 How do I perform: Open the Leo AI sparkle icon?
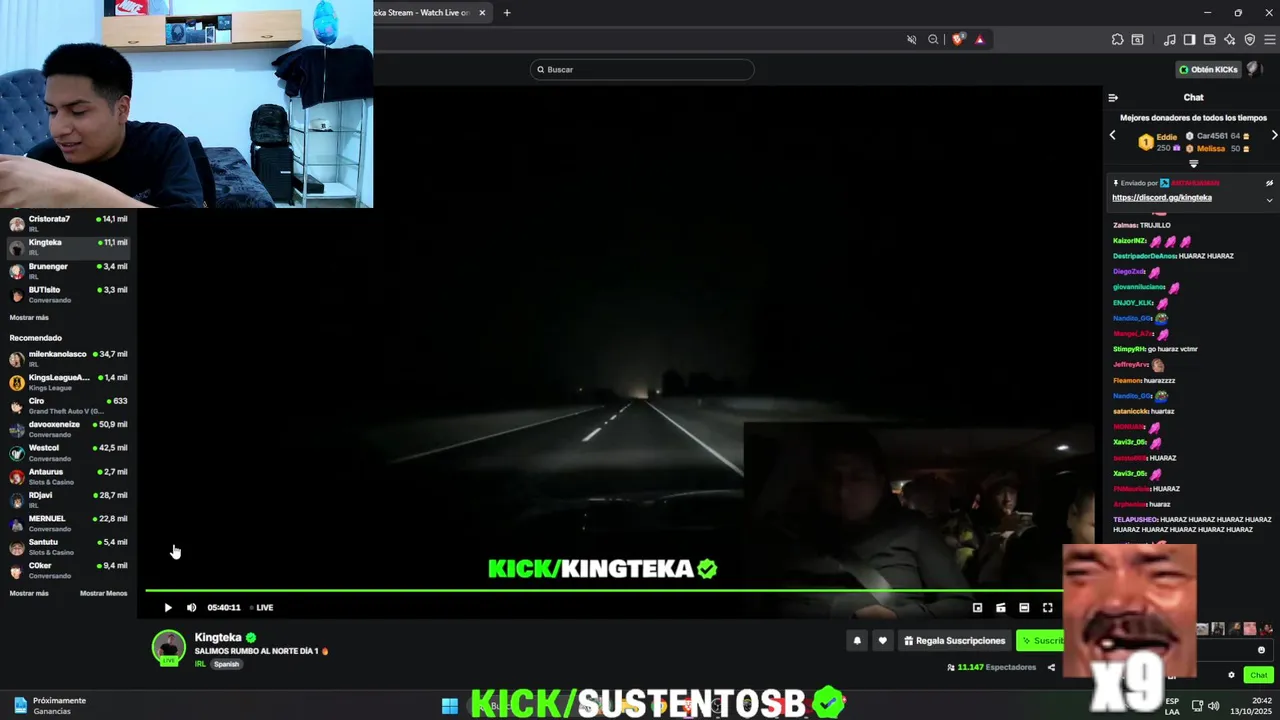[x=1229, y=40]
